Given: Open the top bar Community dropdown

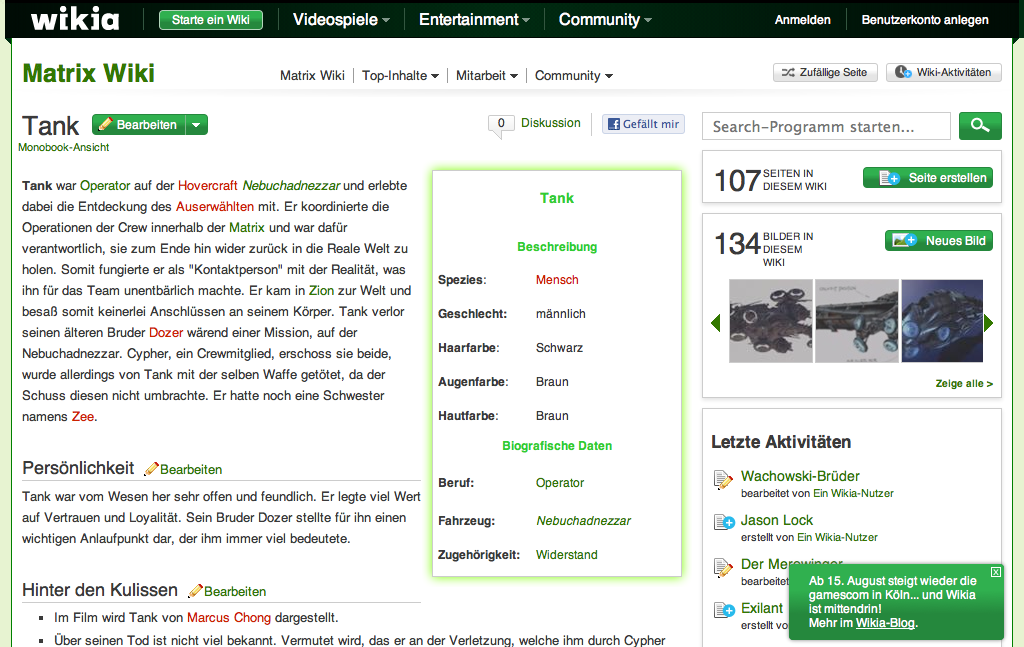Looking at the screenshot, I should coord(605,20).
